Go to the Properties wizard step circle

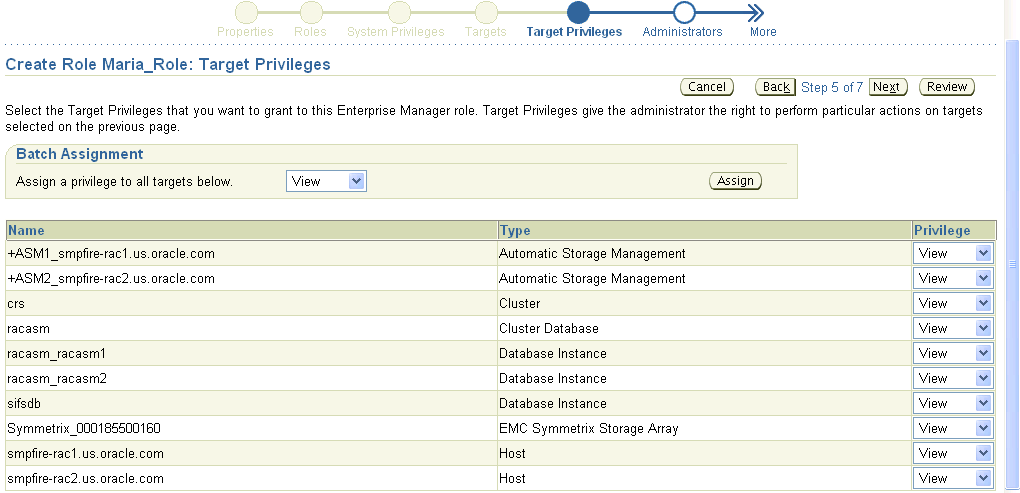[245, 13]
